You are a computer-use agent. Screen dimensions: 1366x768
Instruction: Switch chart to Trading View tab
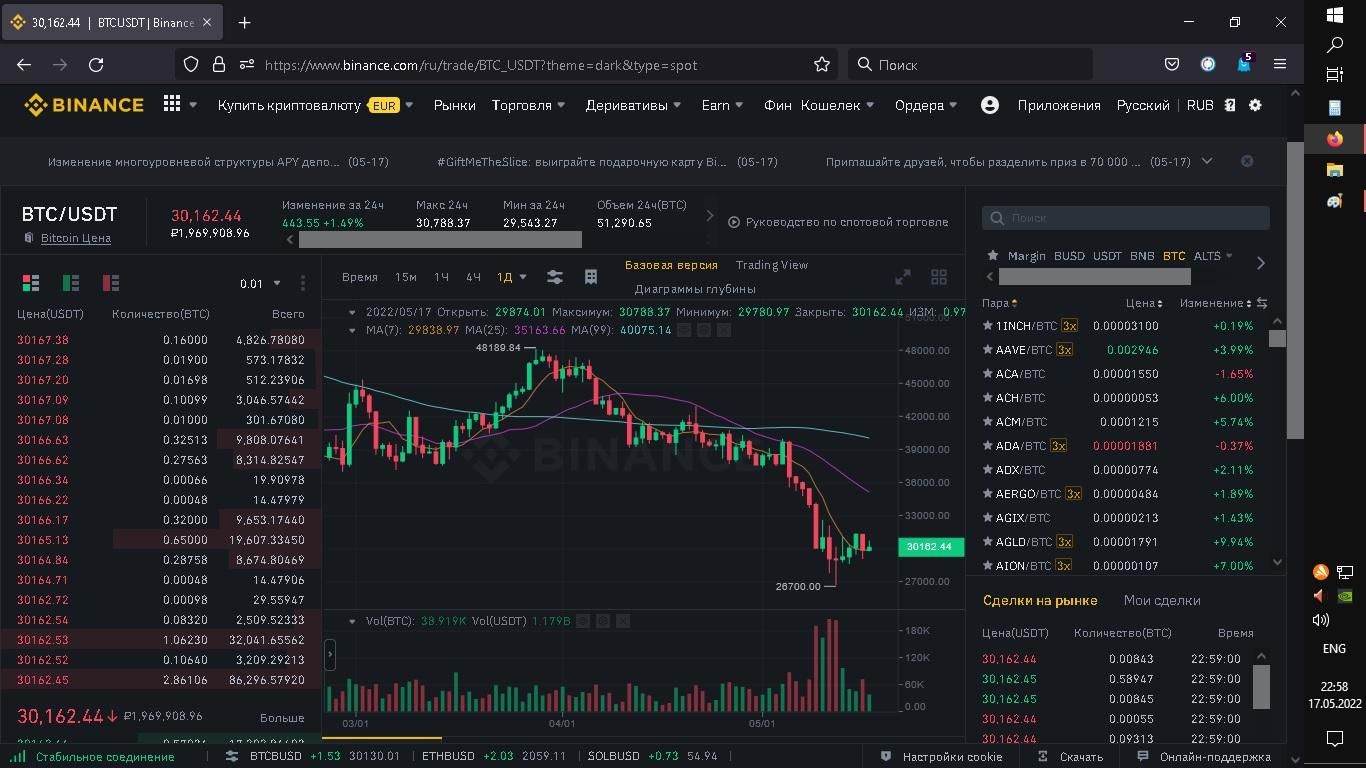click(771, 265)
